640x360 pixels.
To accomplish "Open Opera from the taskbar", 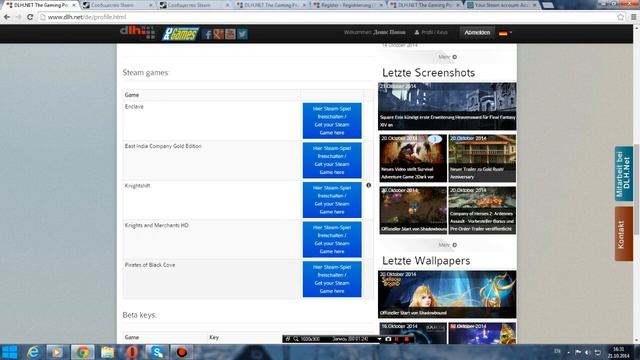I will click(x=132, y=352).
